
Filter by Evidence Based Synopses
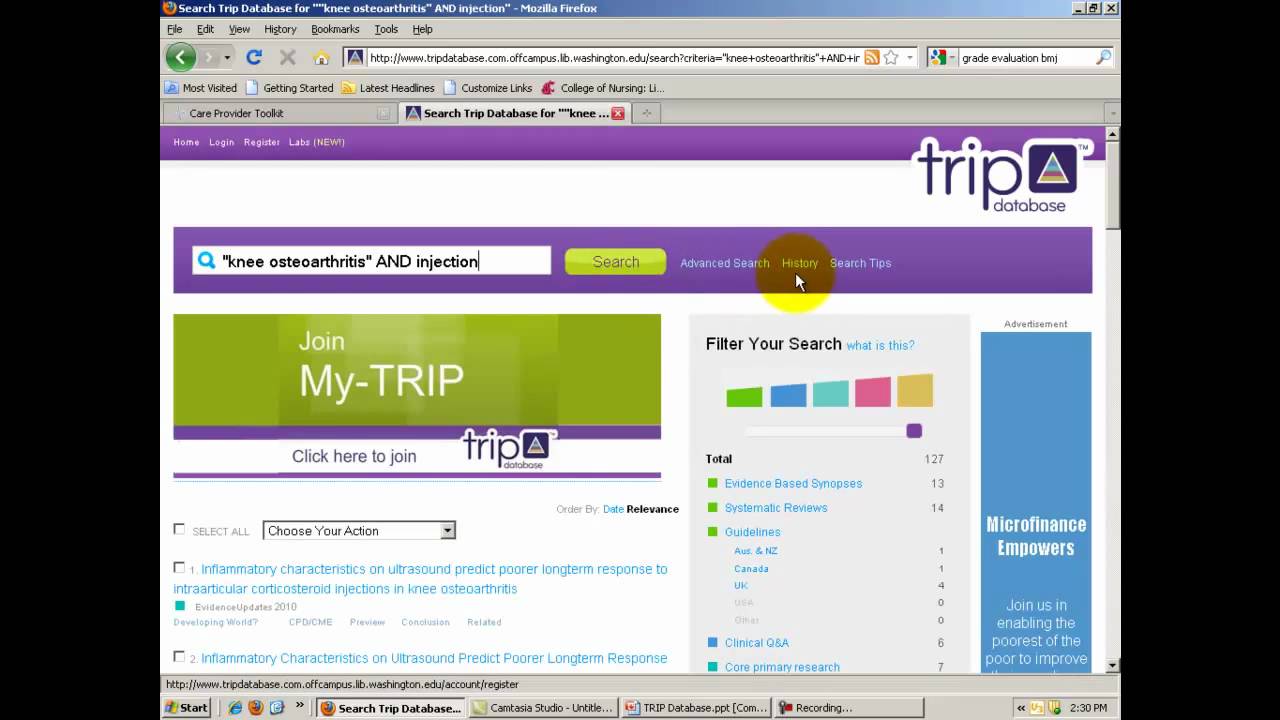point(793,483)
